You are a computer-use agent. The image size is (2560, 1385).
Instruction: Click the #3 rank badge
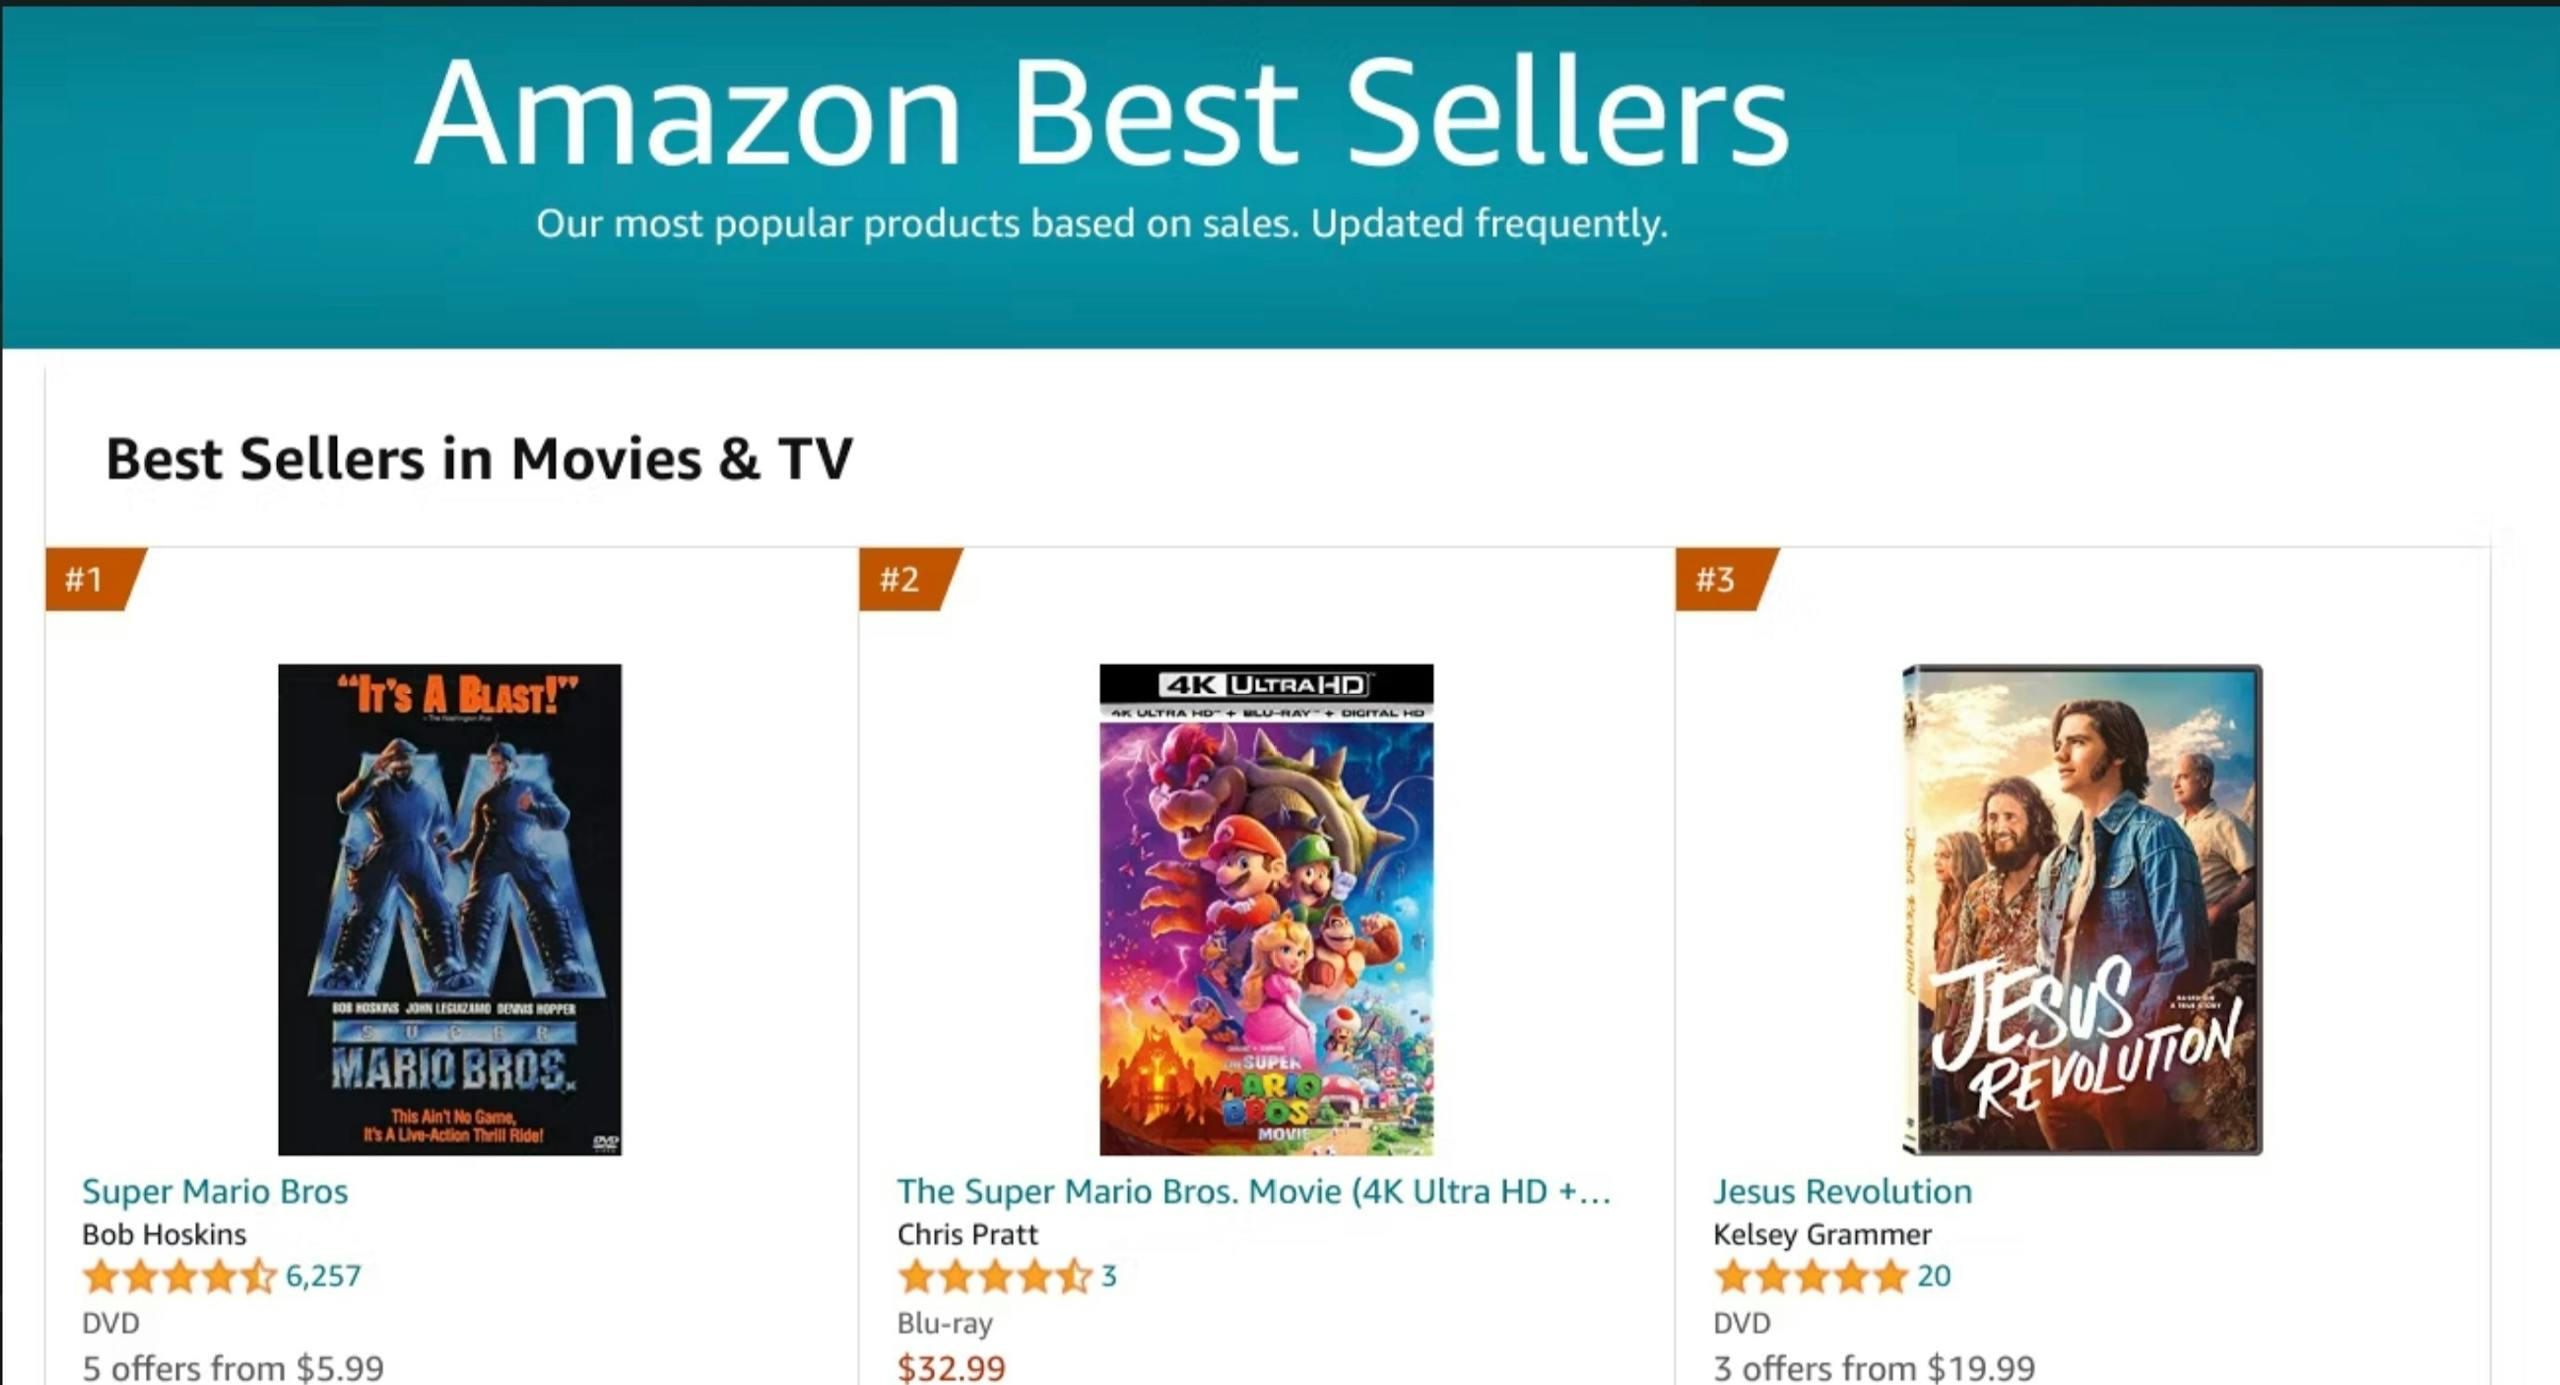1724,579
